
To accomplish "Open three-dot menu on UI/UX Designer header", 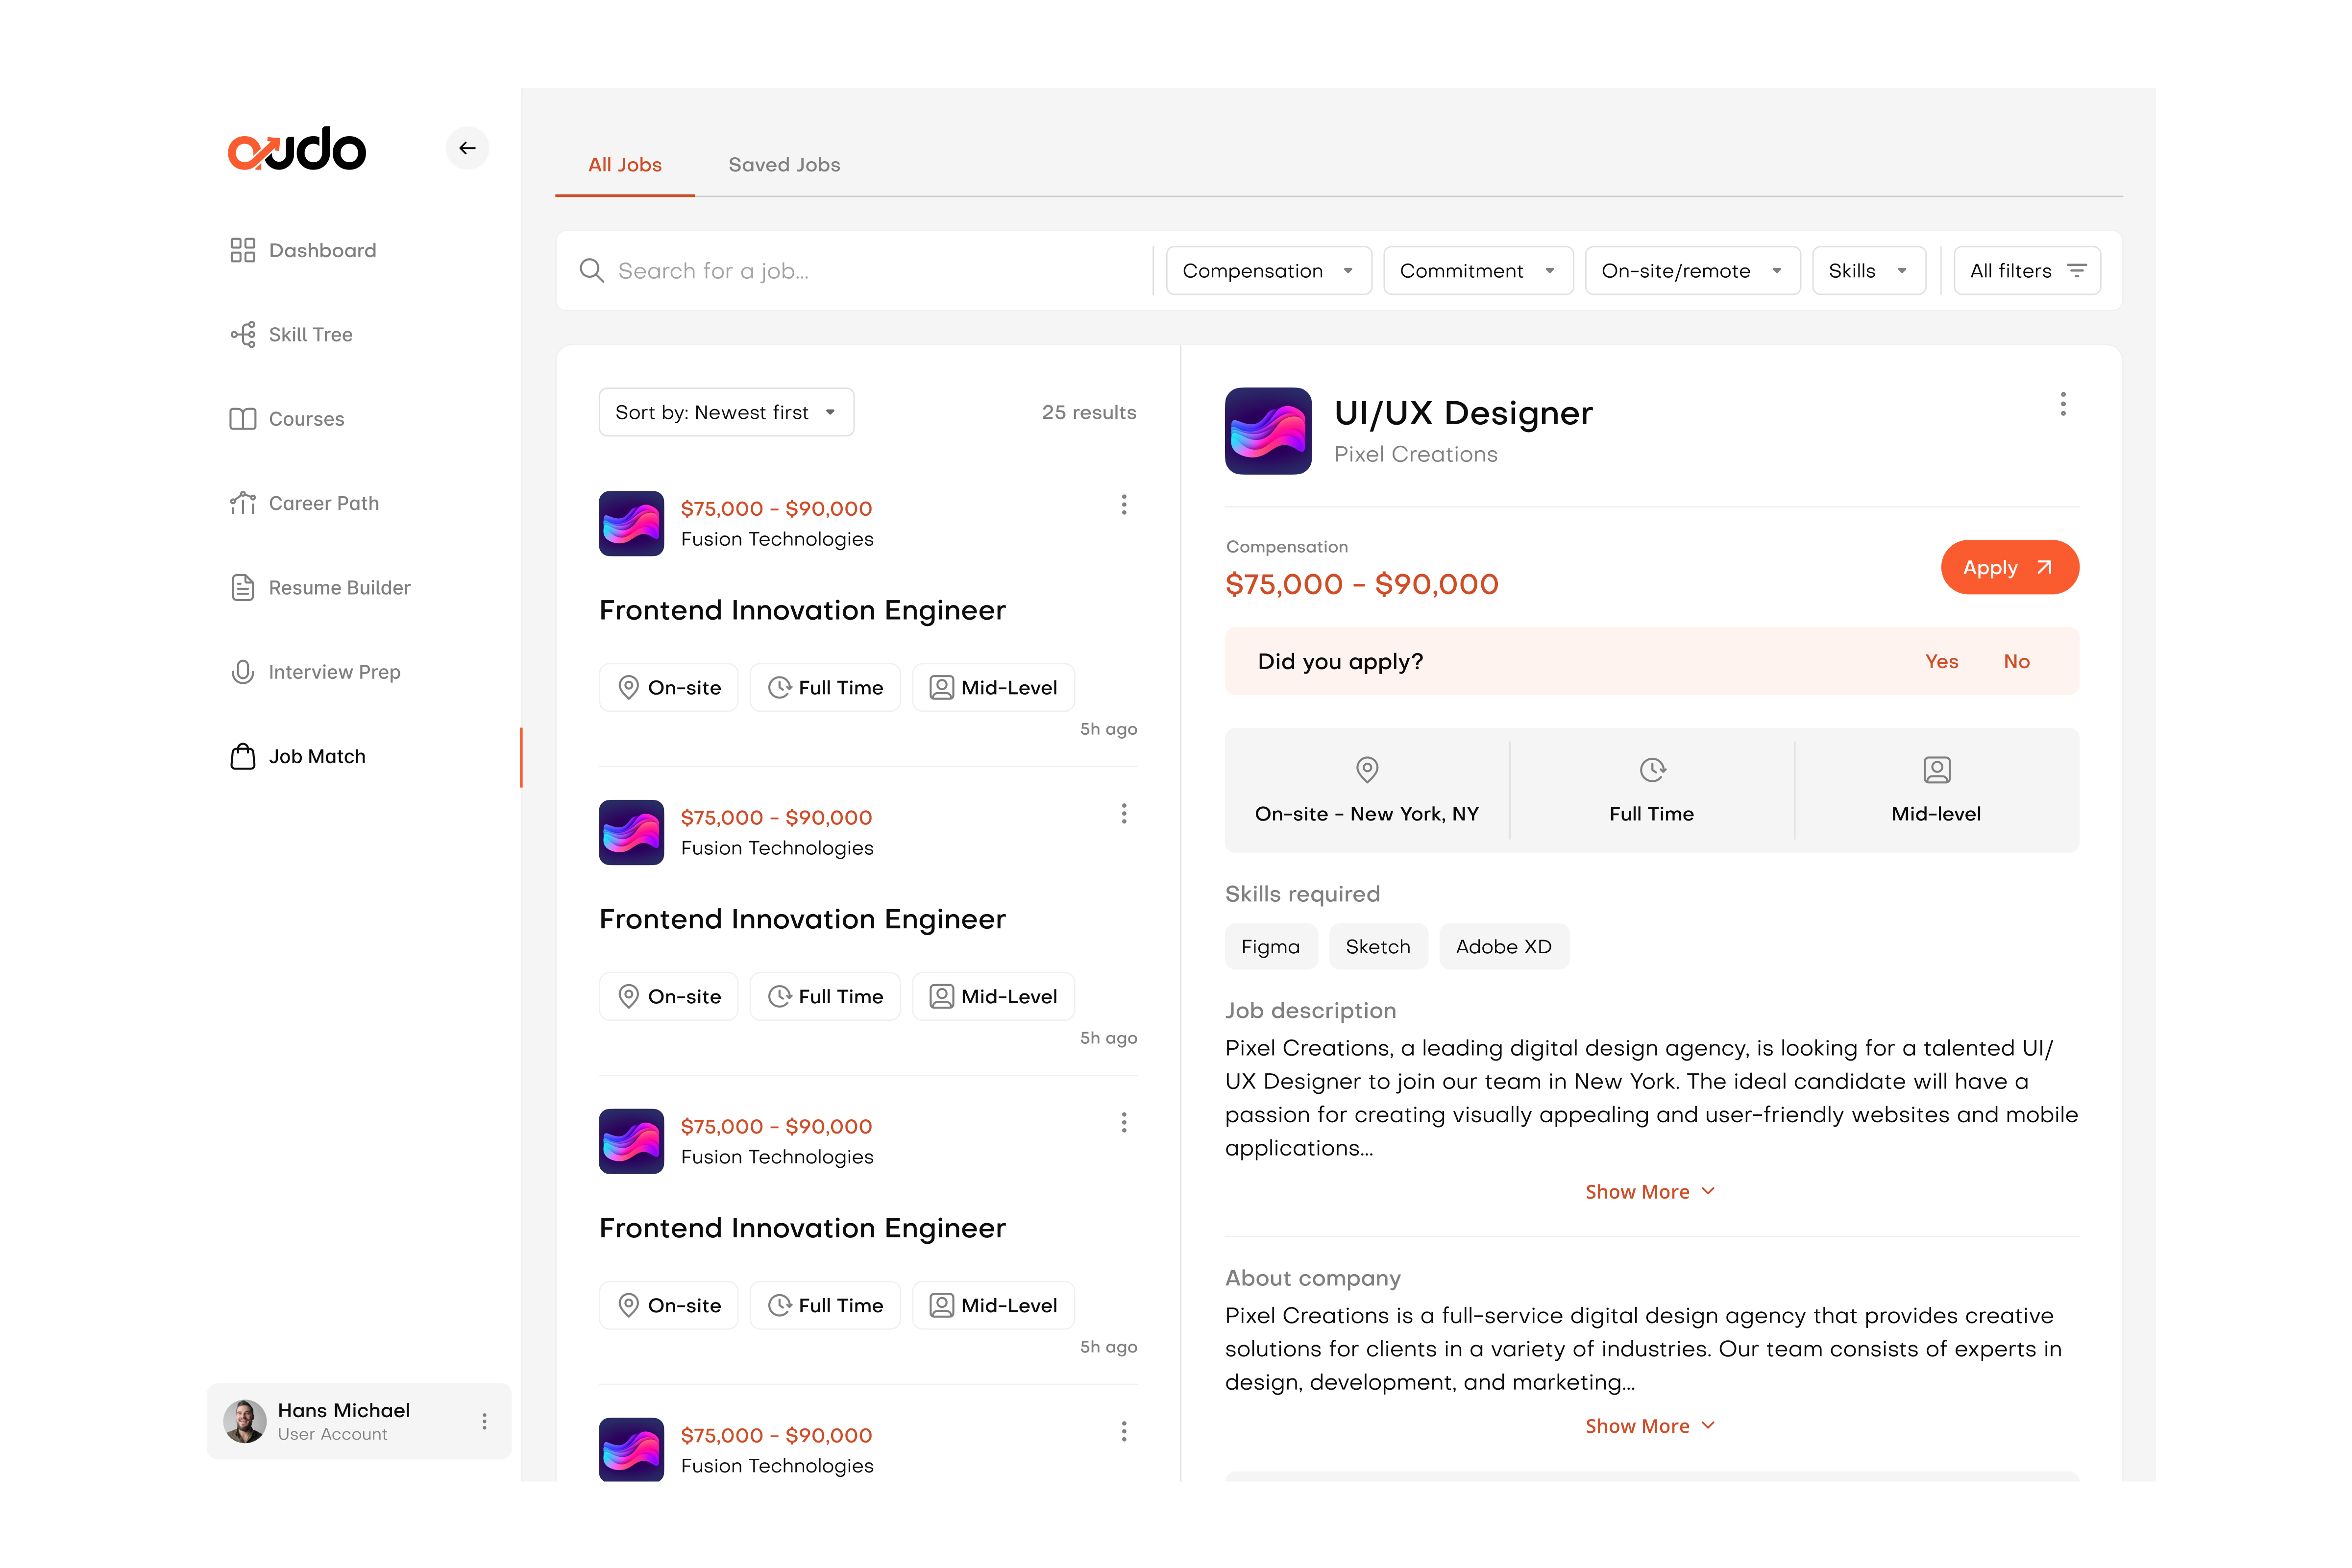I will 2062,404.
